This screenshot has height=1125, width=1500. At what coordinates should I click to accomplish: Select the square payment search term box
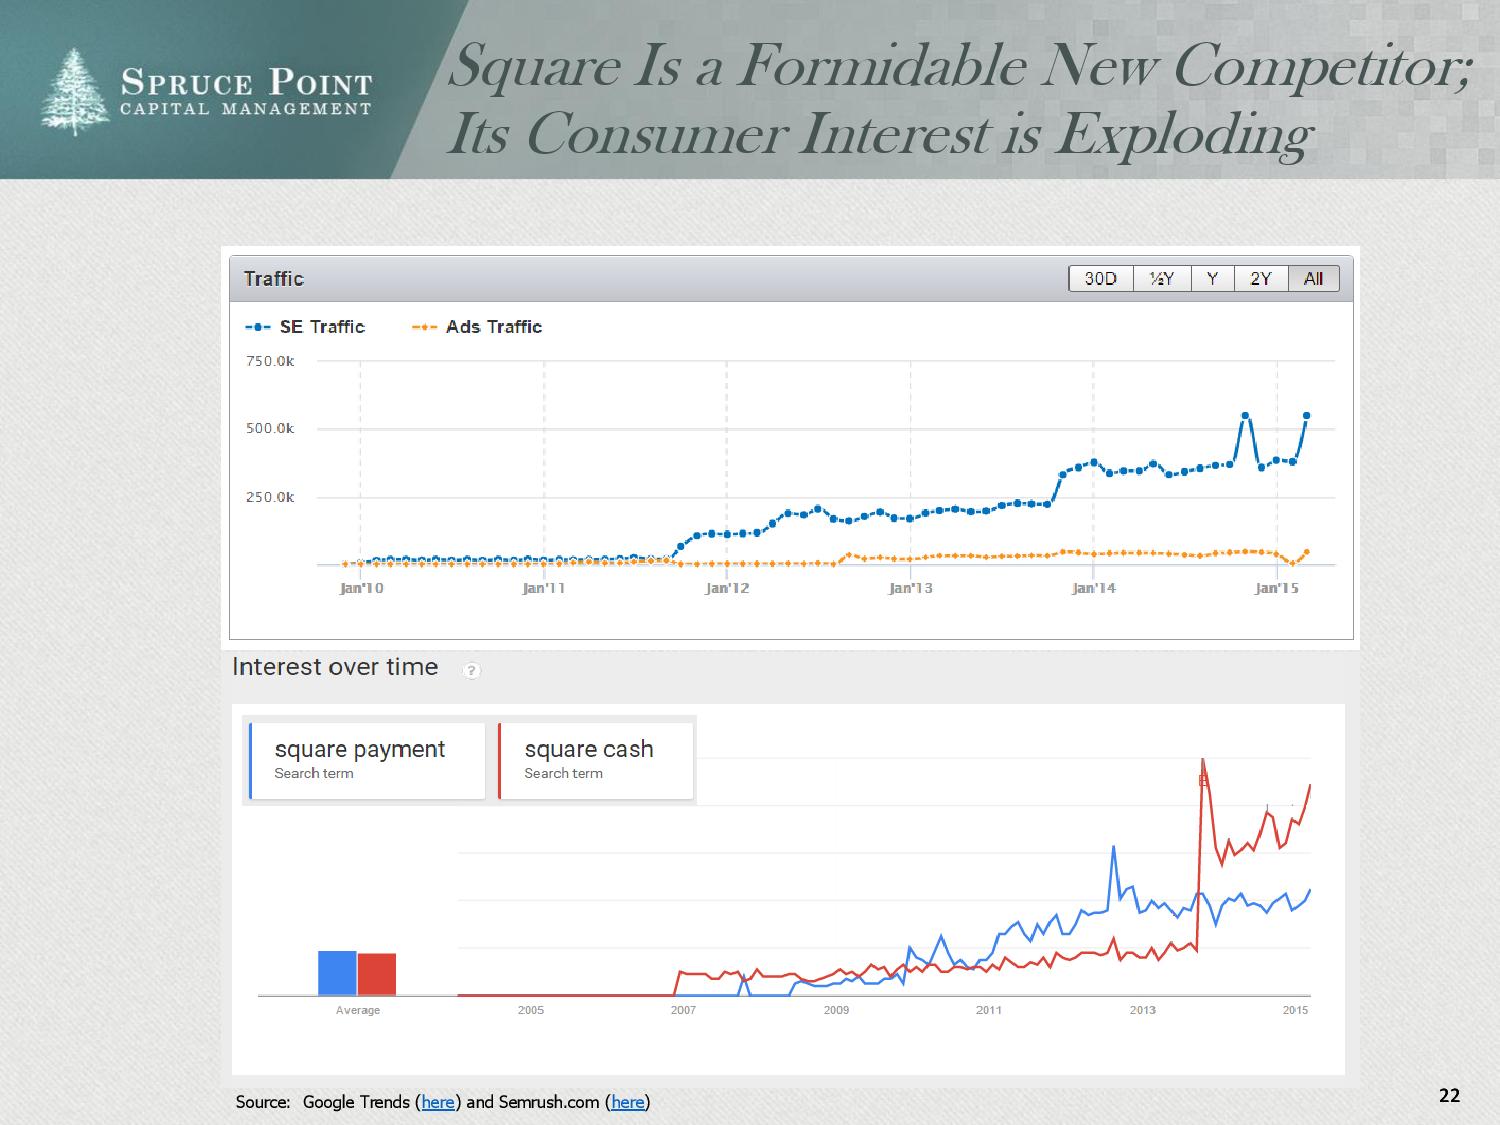coord(366,760)
